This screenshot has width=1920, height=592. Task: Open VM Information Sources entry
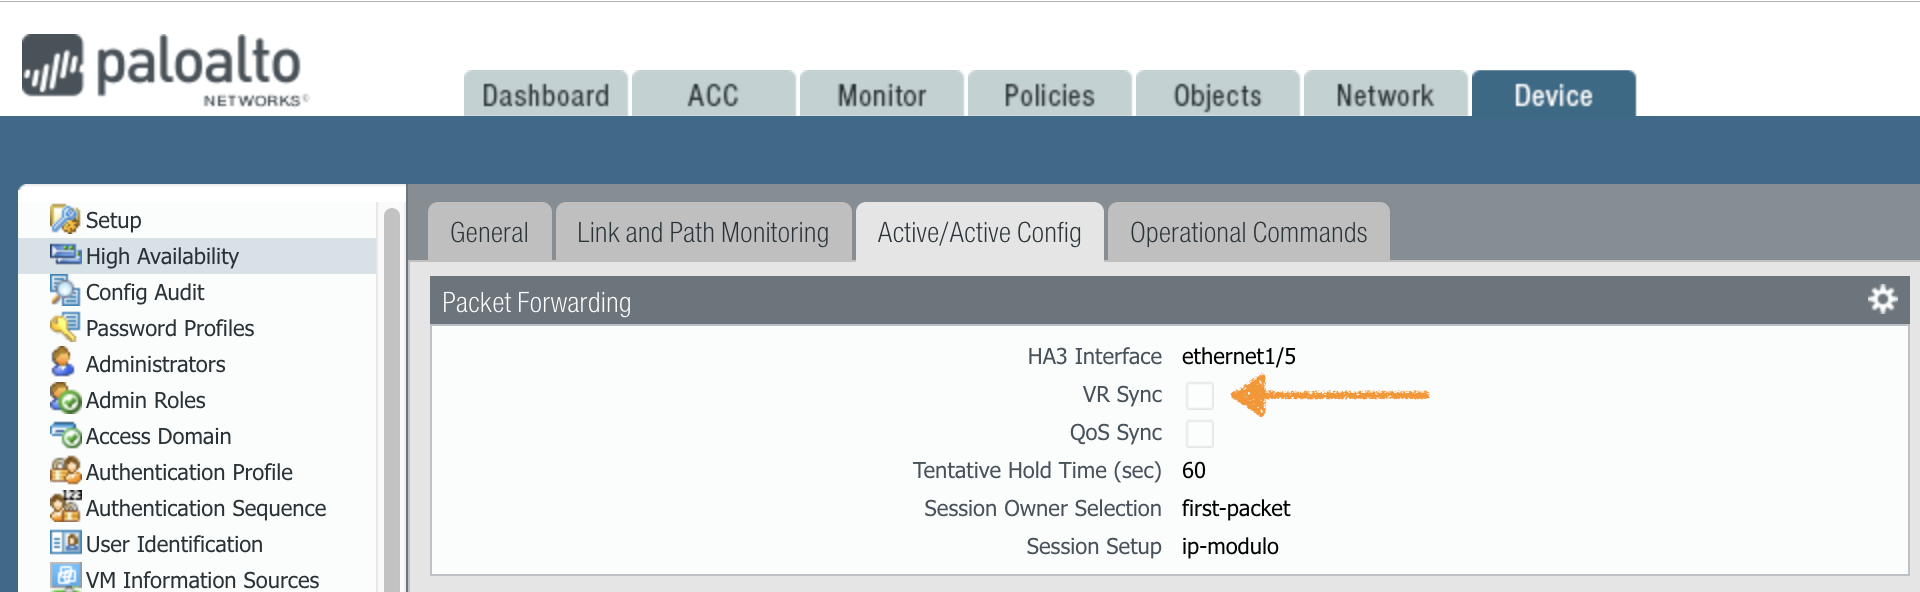[202, 580]
